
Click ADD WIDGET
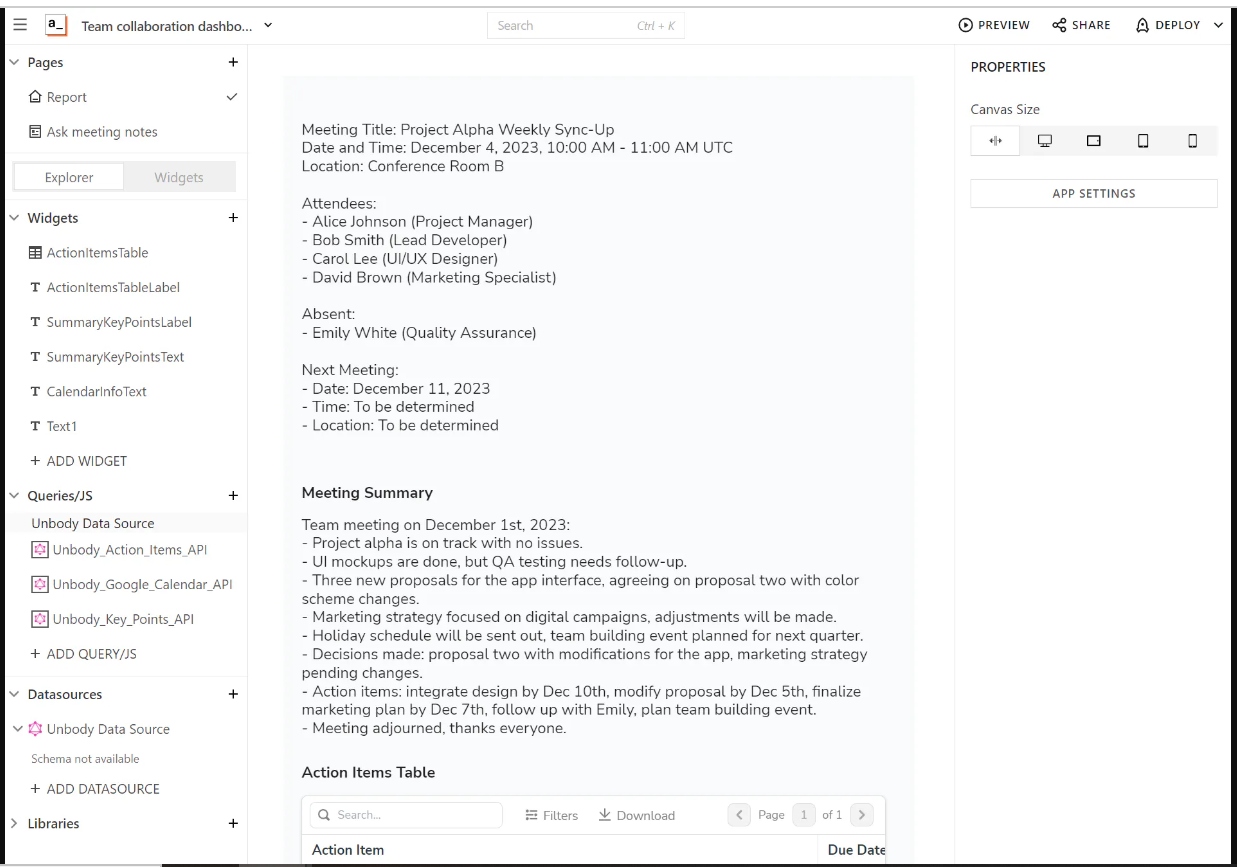[x=79, y=461]
